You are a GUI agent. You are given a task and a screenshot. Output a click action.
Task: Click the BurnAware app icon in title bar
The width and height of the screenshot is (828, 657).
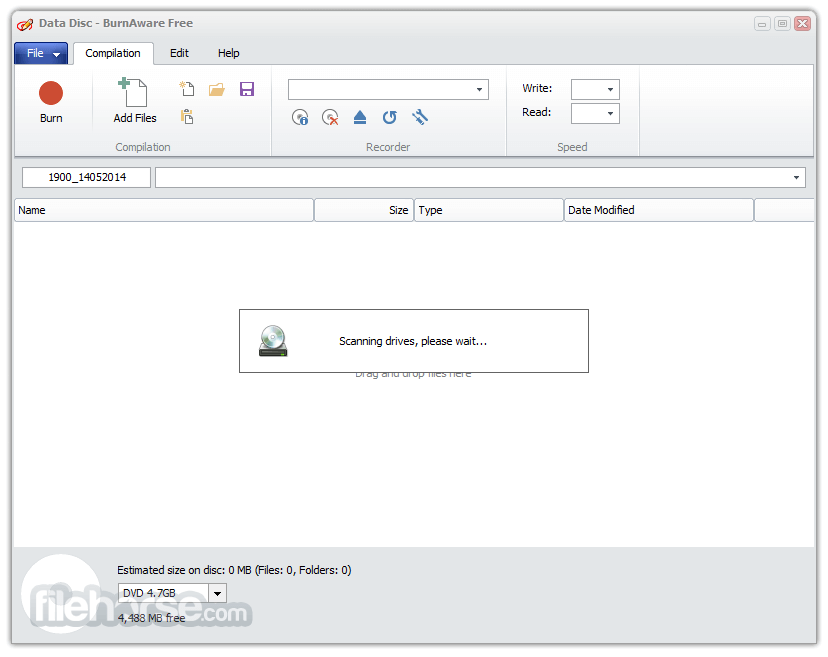coord(25,24)
